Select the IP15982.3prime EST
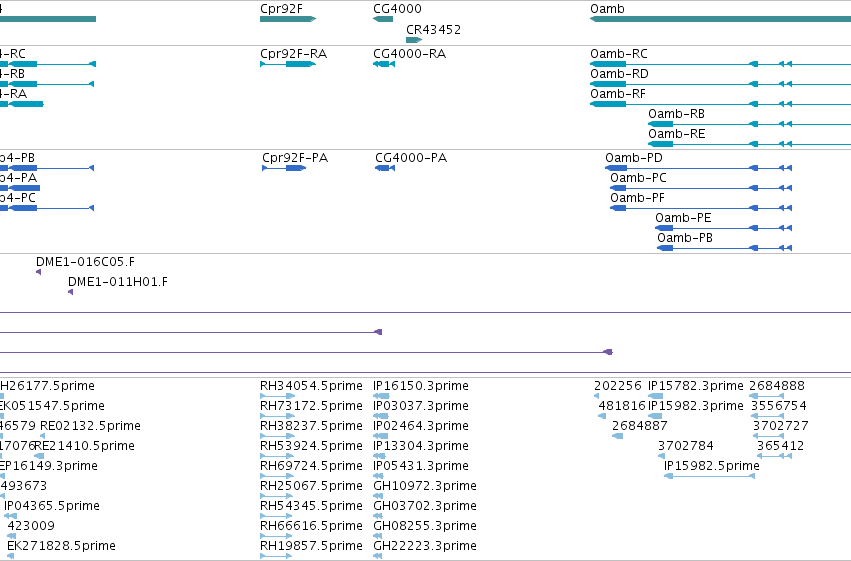Screen dimensions: 851x561 tap(655, 417)
